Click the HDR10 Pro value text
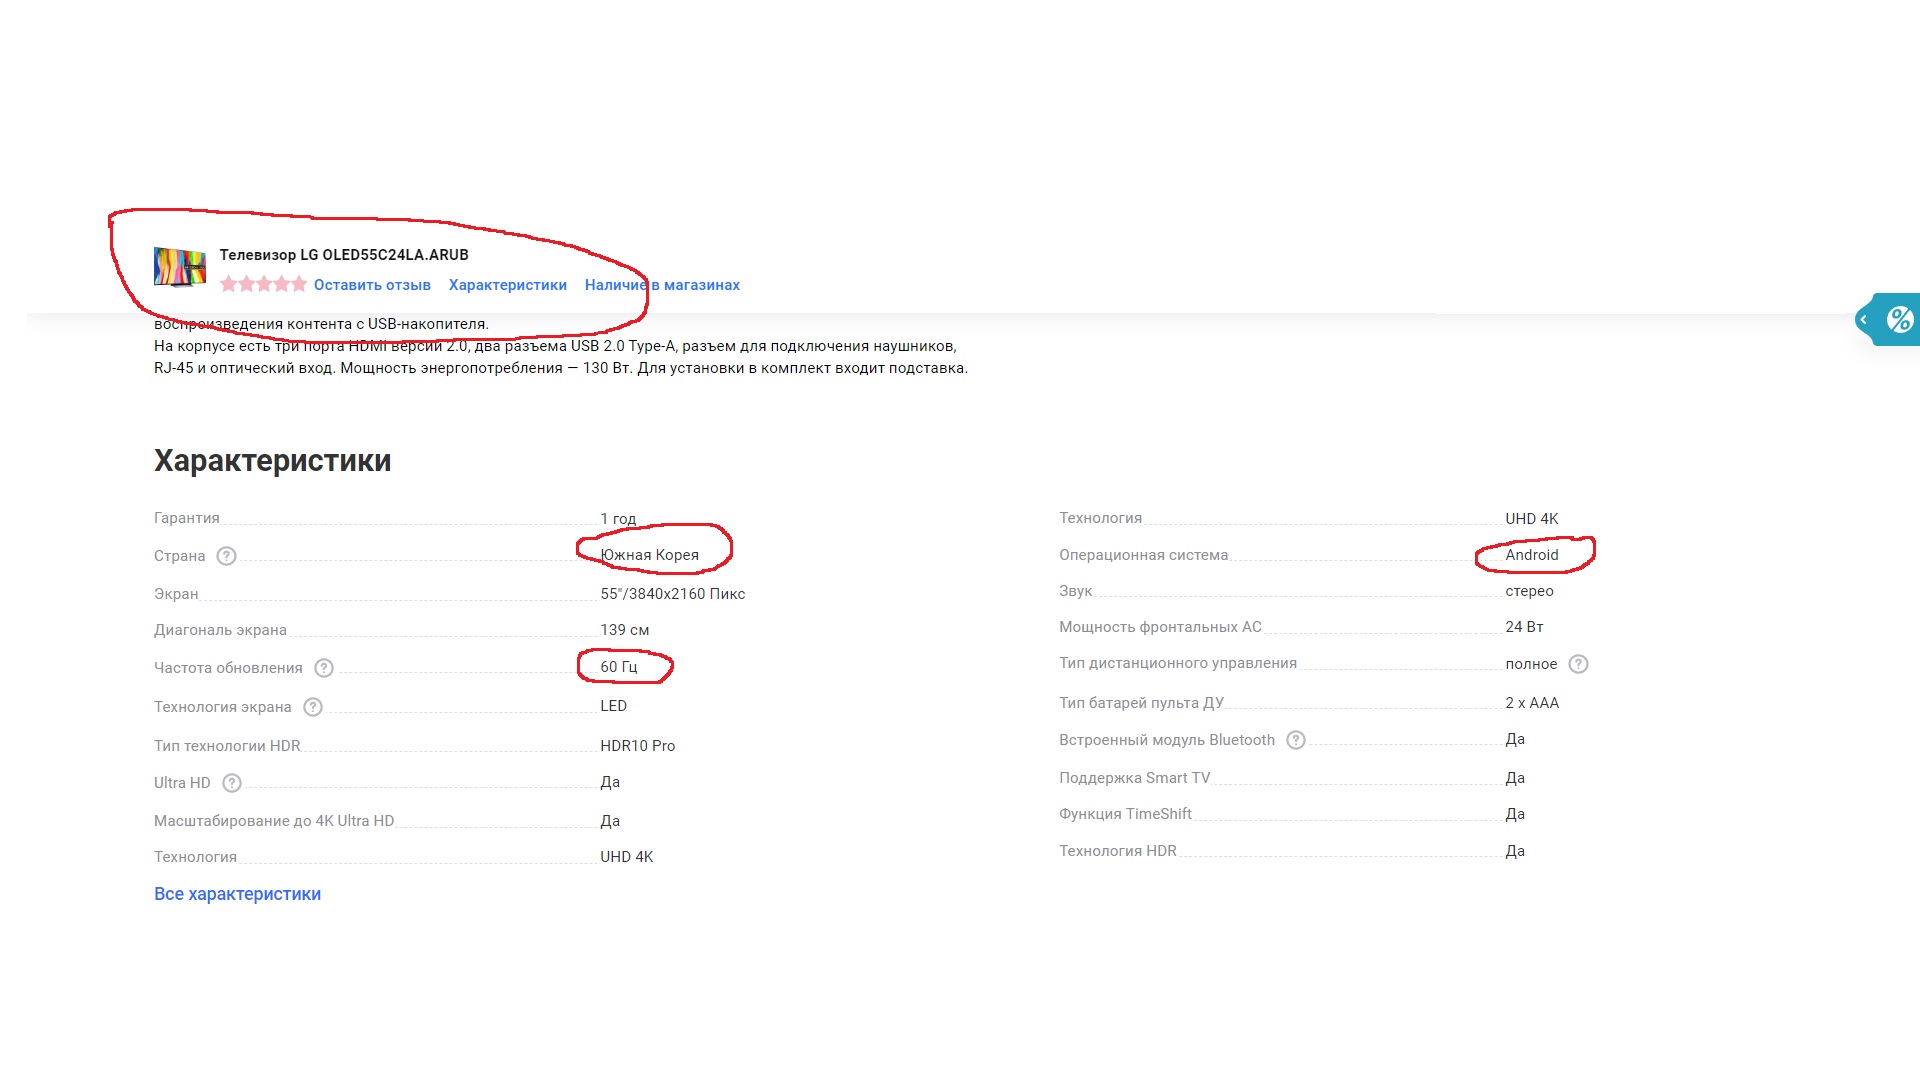 637,746
